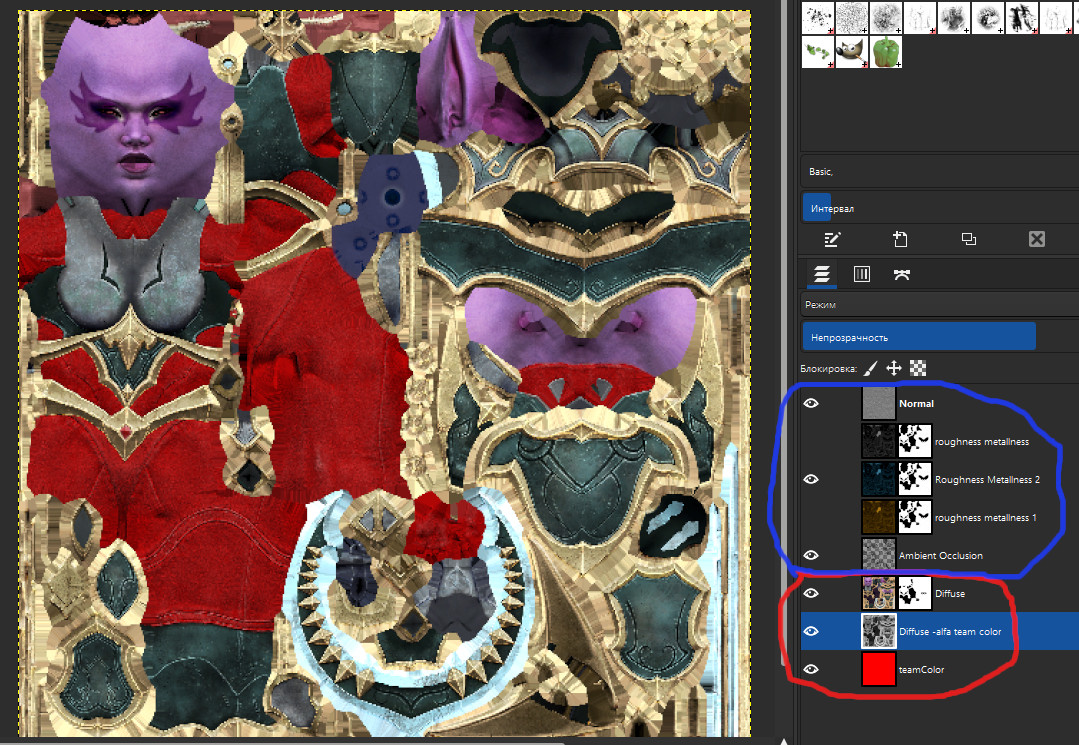Click the Roughness Metallness 2 blue thumbnail
Viewport: 1079px width, 745px height.
(879, 479)
